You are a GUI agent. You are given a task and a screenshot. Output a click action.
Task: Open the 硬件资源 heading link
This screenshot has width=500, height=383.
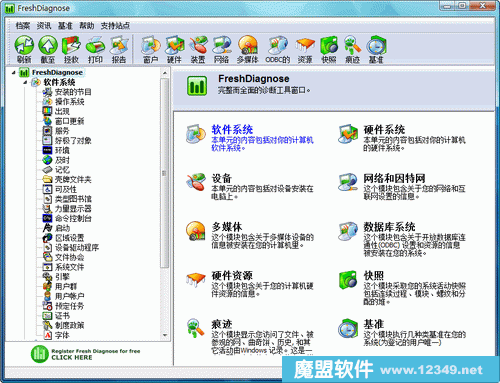tap(232, 275)
